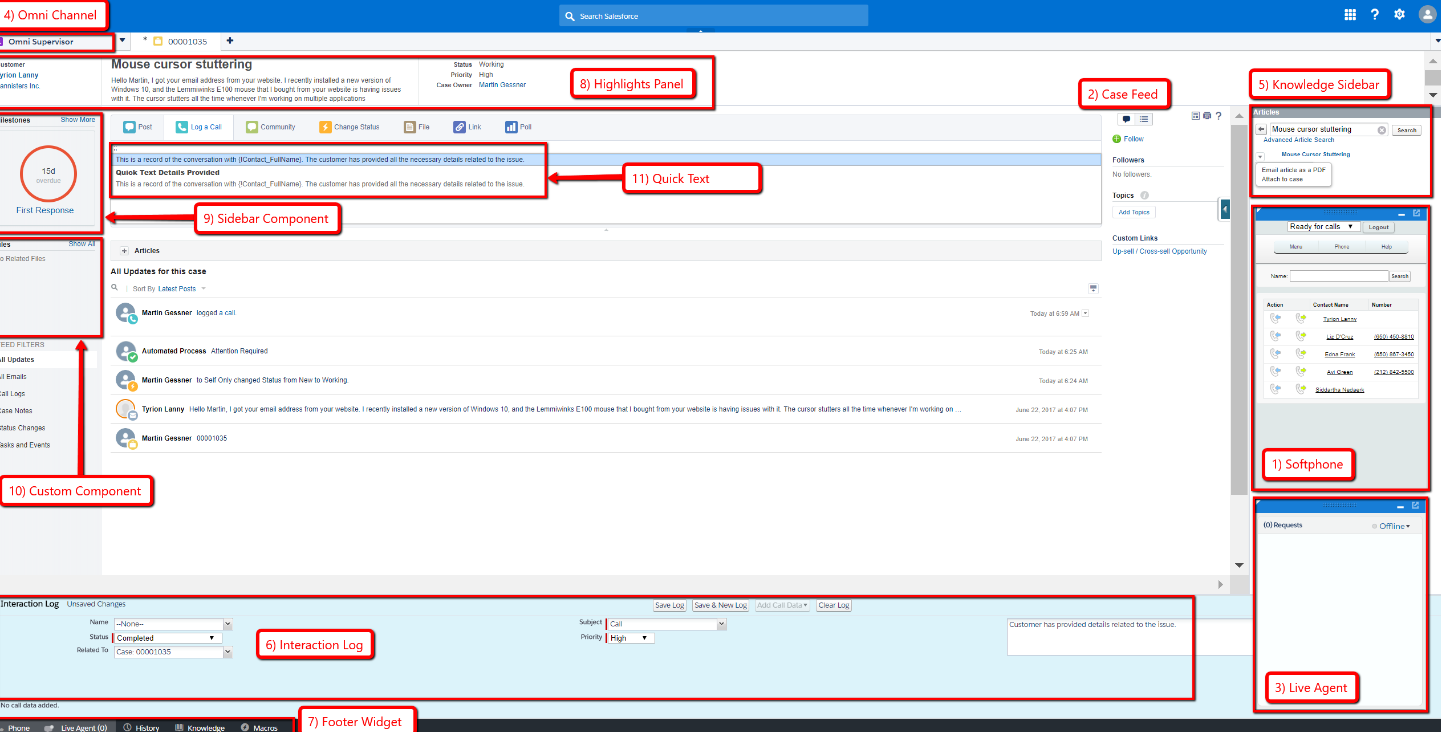The height and width of the screenshot is (732, 1441).
Task: Click the feed search magnifier icon
Action: [x=115, y=288]
